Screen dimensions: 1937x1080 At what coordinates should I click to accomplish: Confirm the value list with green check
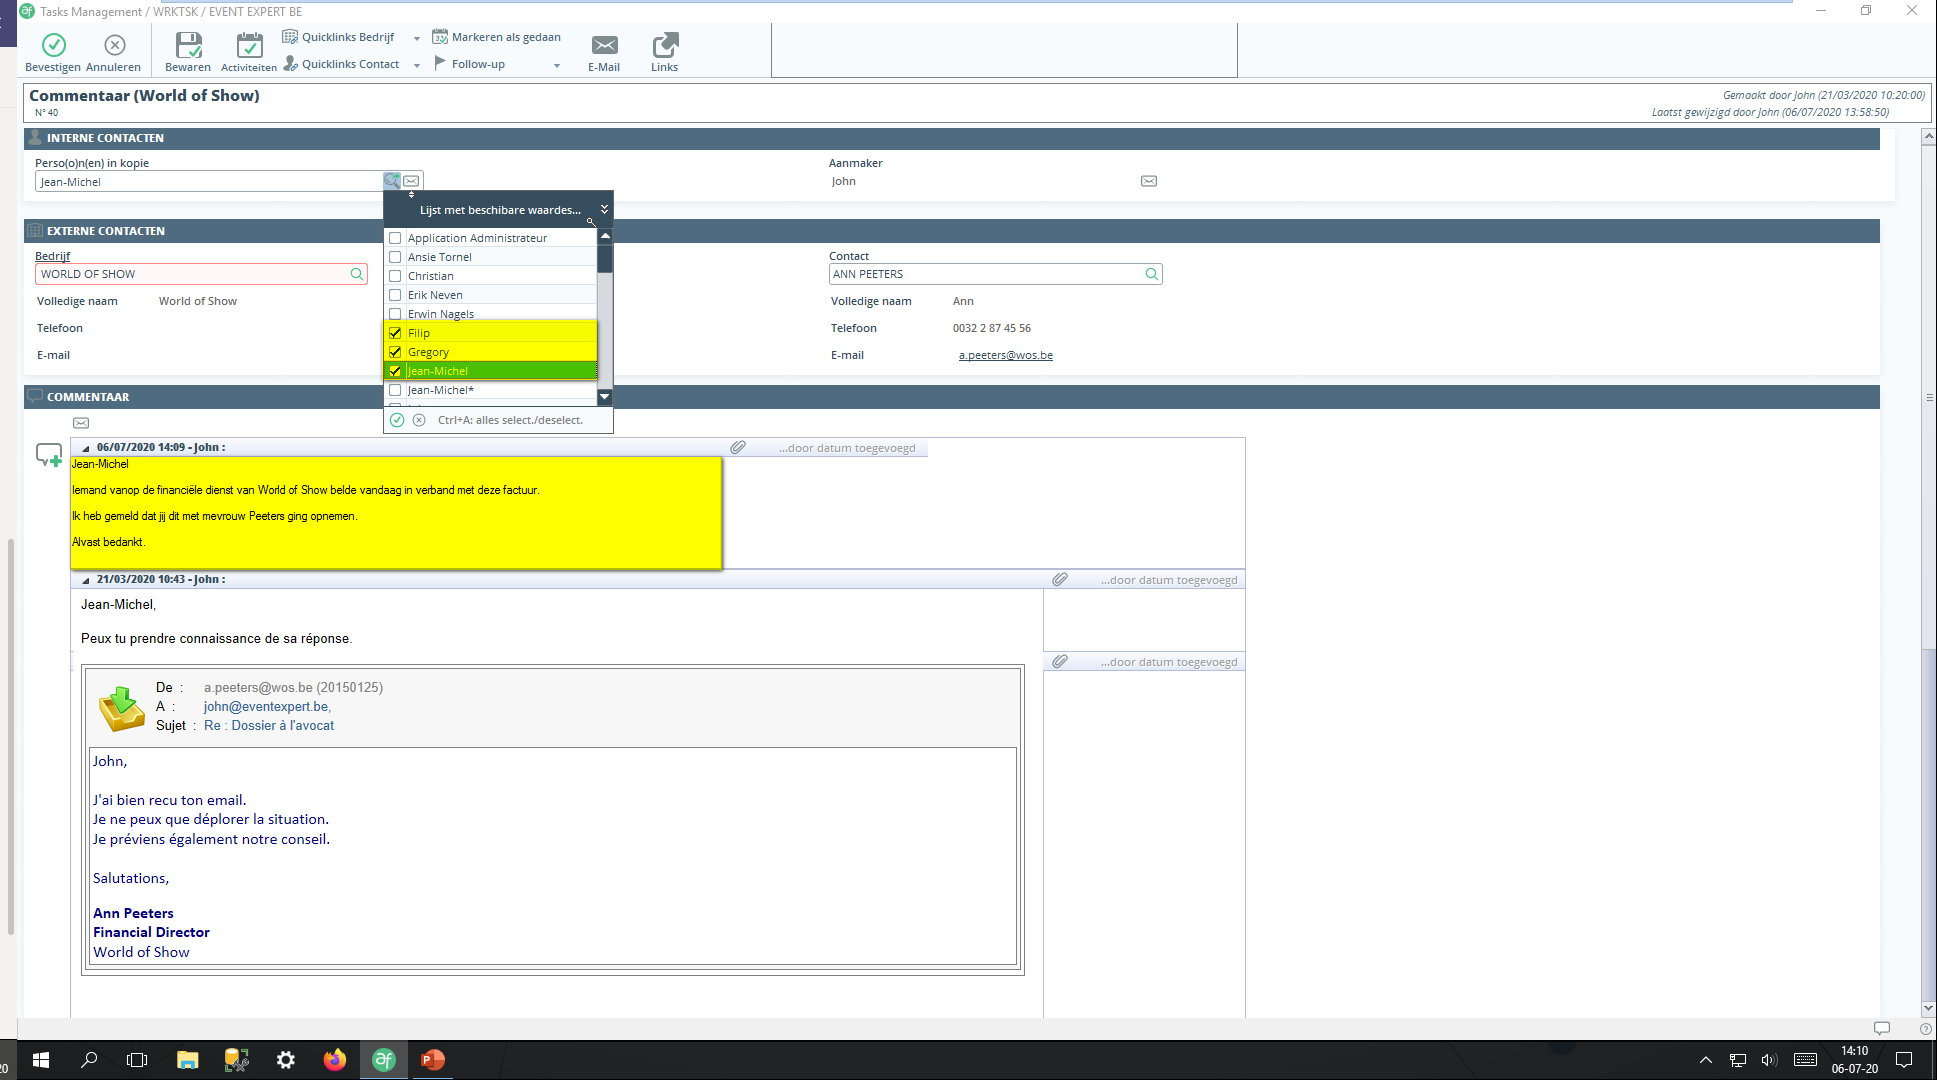pos(397,420)
